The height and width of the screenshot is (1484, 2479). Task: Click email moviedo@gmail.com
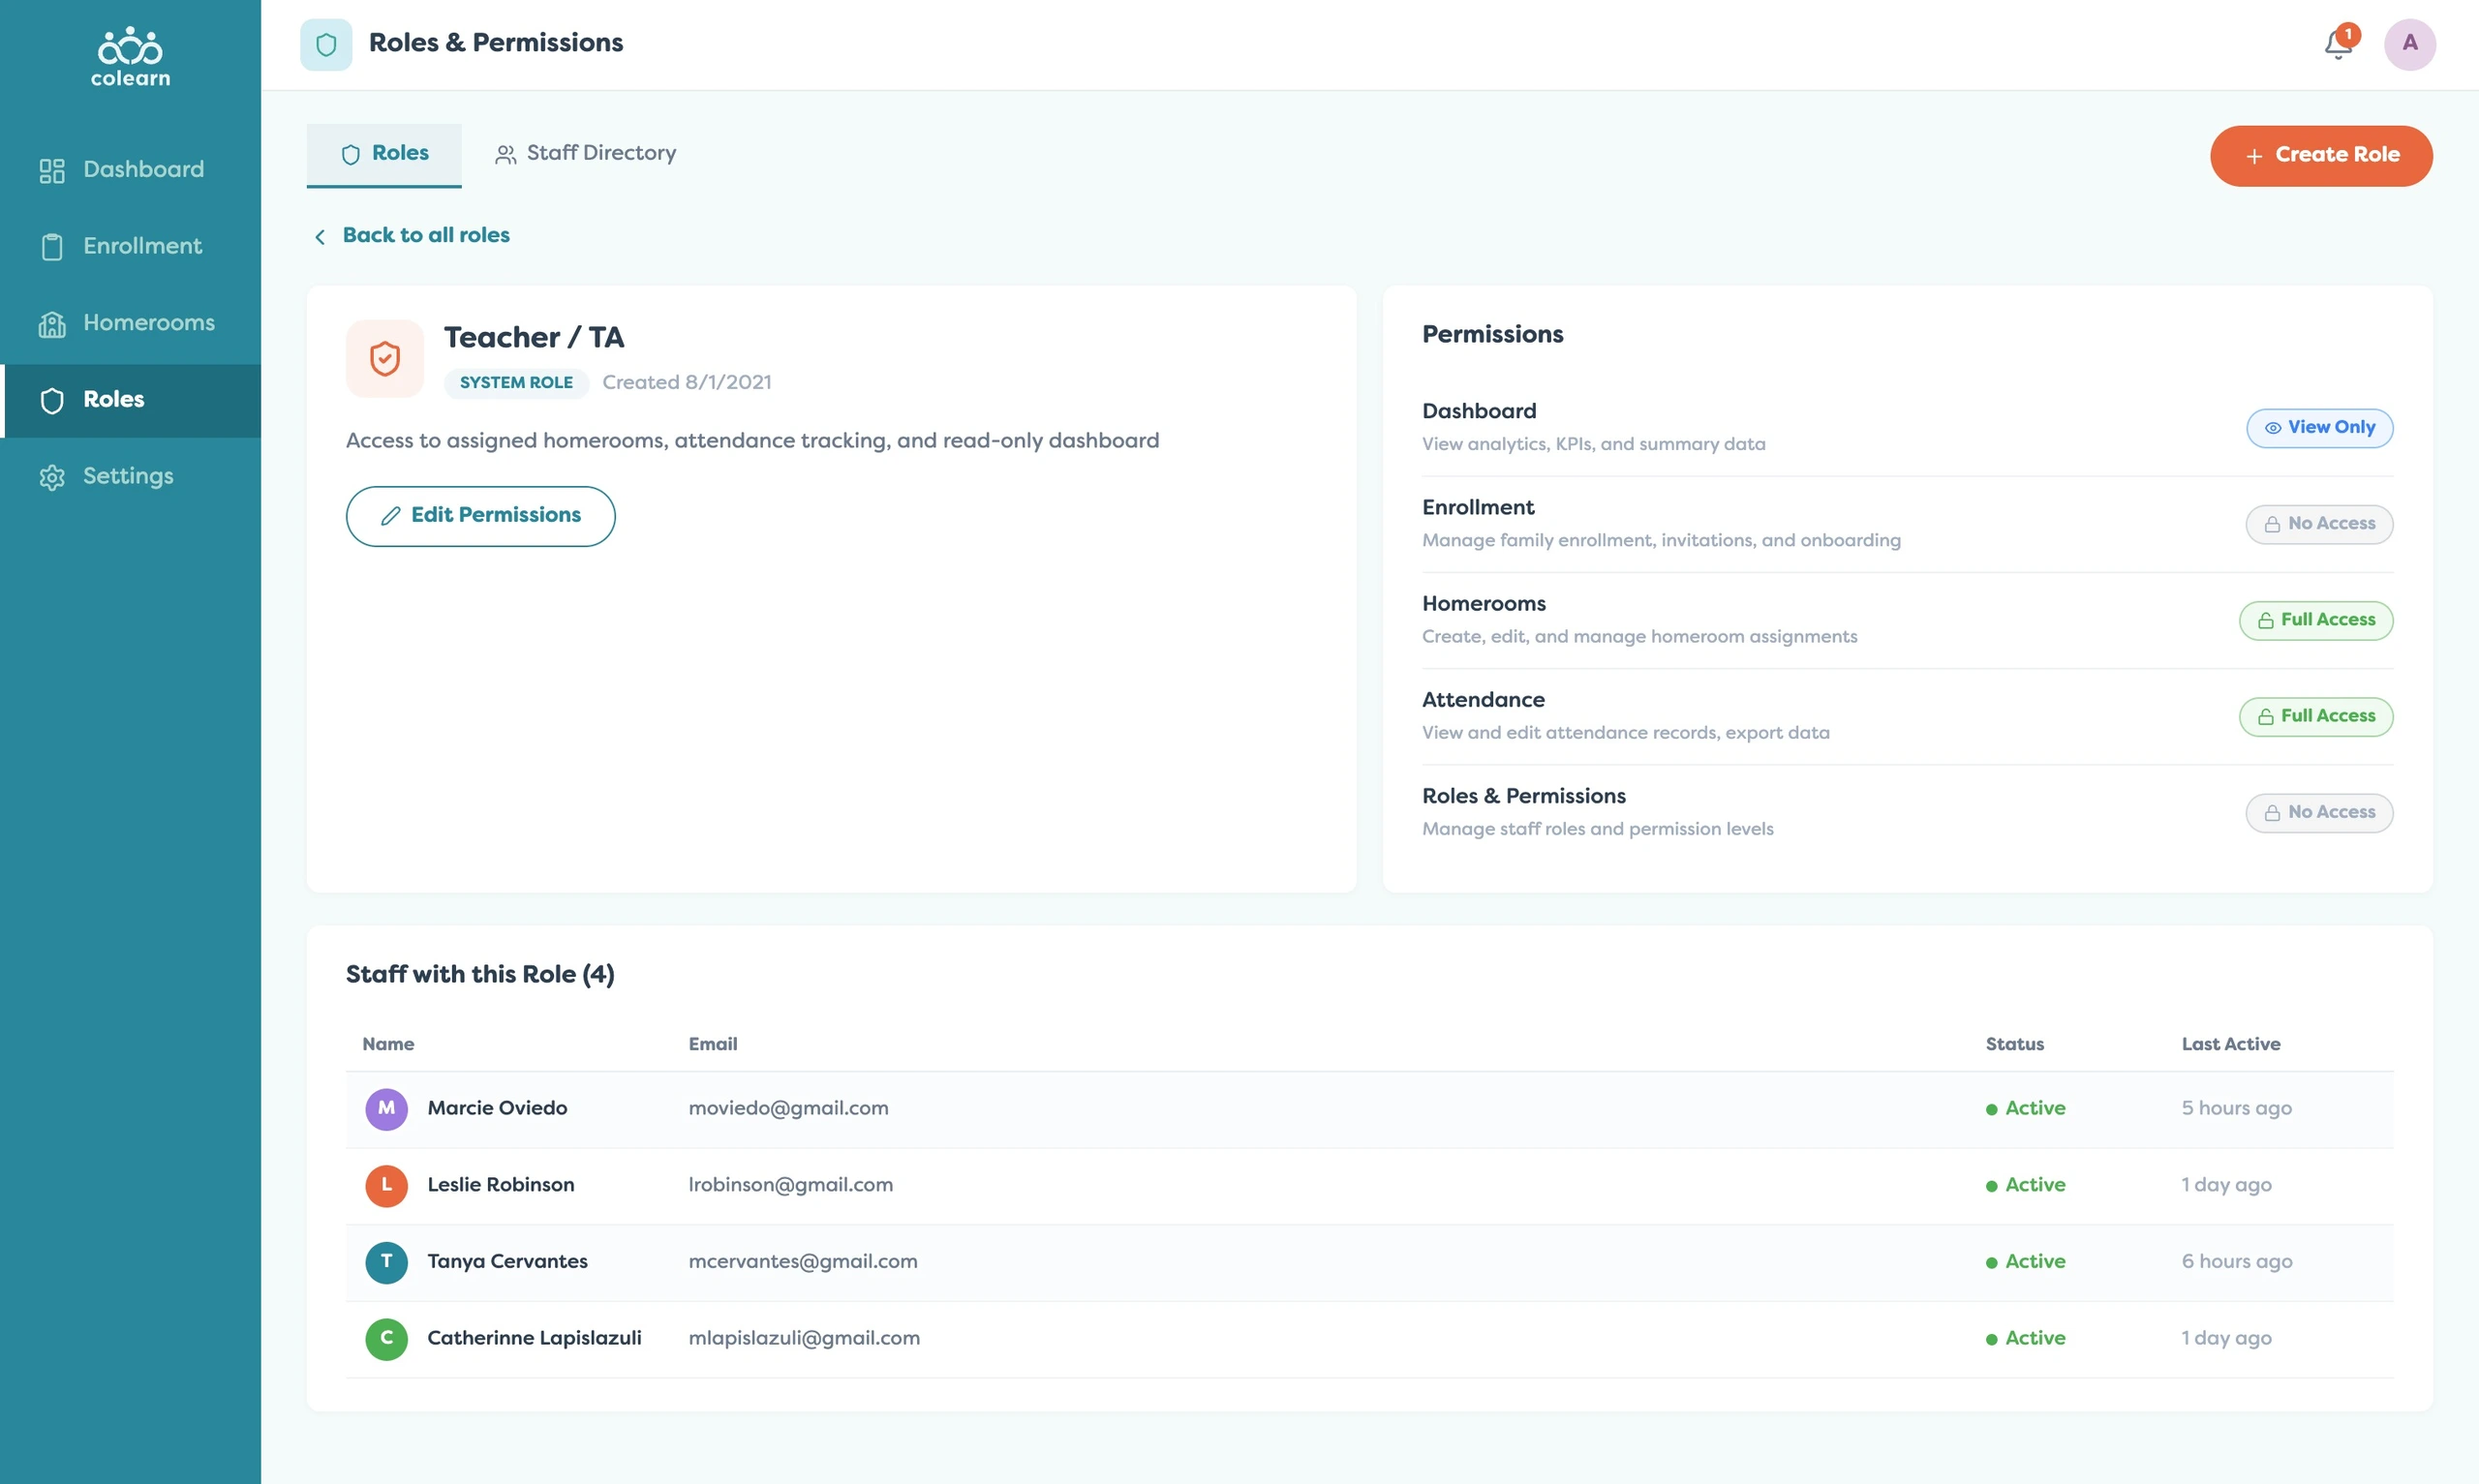[x=788, y=1108]
